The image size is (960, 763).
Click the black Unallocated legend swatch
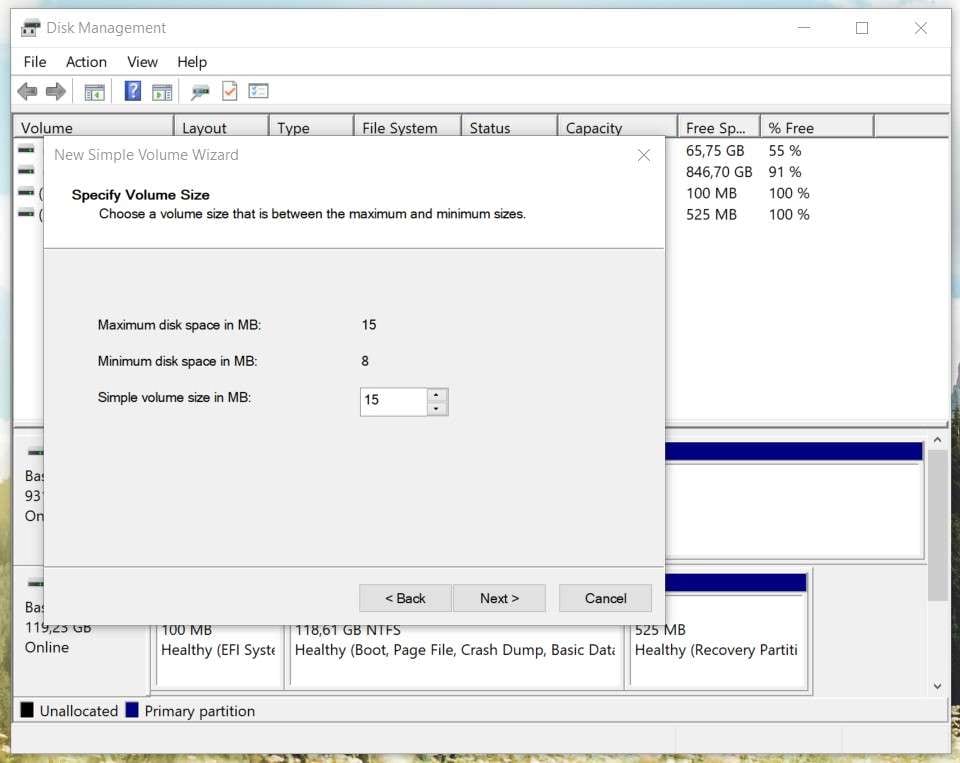(27, 710)
